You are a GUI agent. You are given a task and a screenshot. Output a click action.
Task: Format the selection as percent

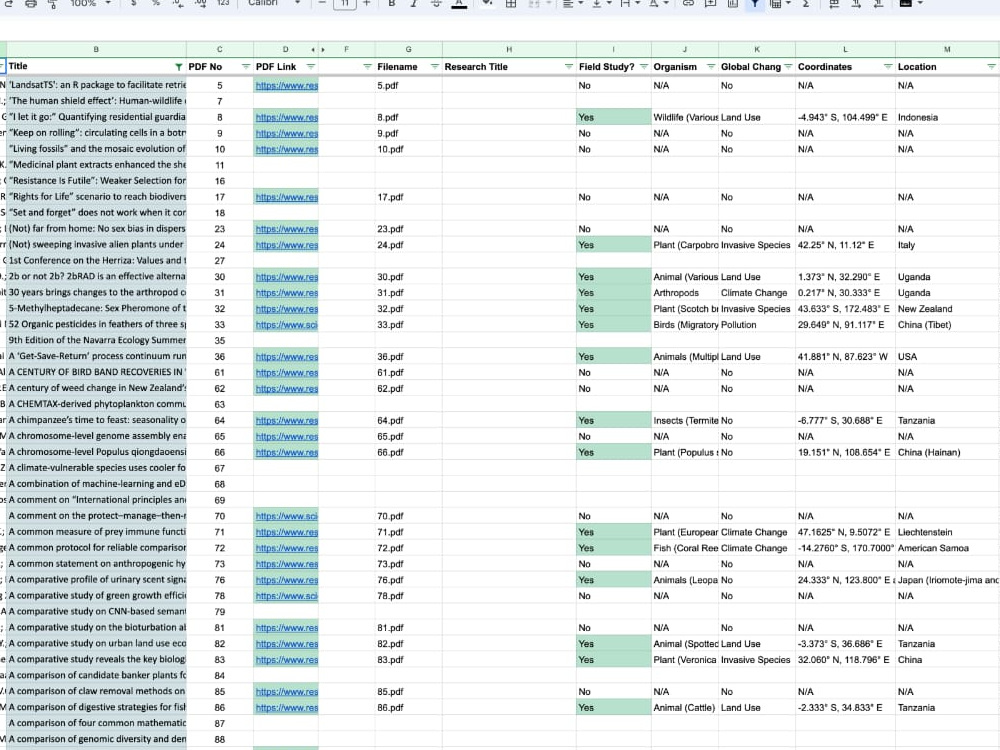(156, 4)
